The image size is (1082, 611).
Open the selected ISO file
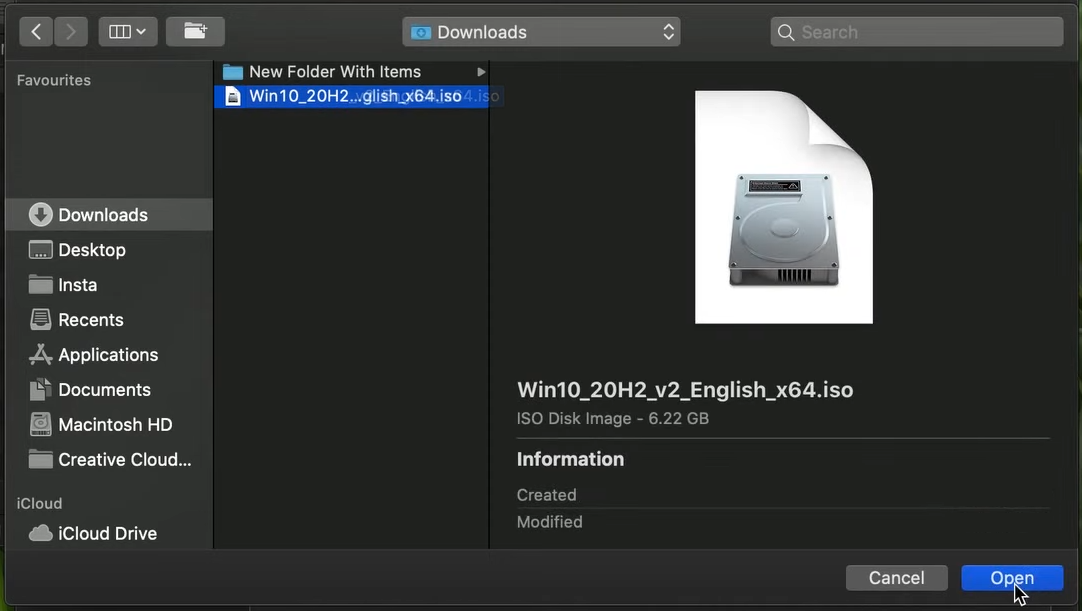click(1012, 578)
